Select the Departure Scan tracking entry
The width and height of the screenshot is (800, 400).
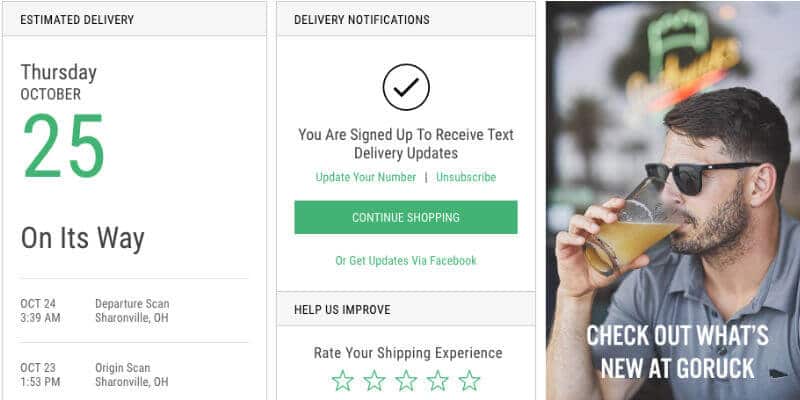pos(134,311)
